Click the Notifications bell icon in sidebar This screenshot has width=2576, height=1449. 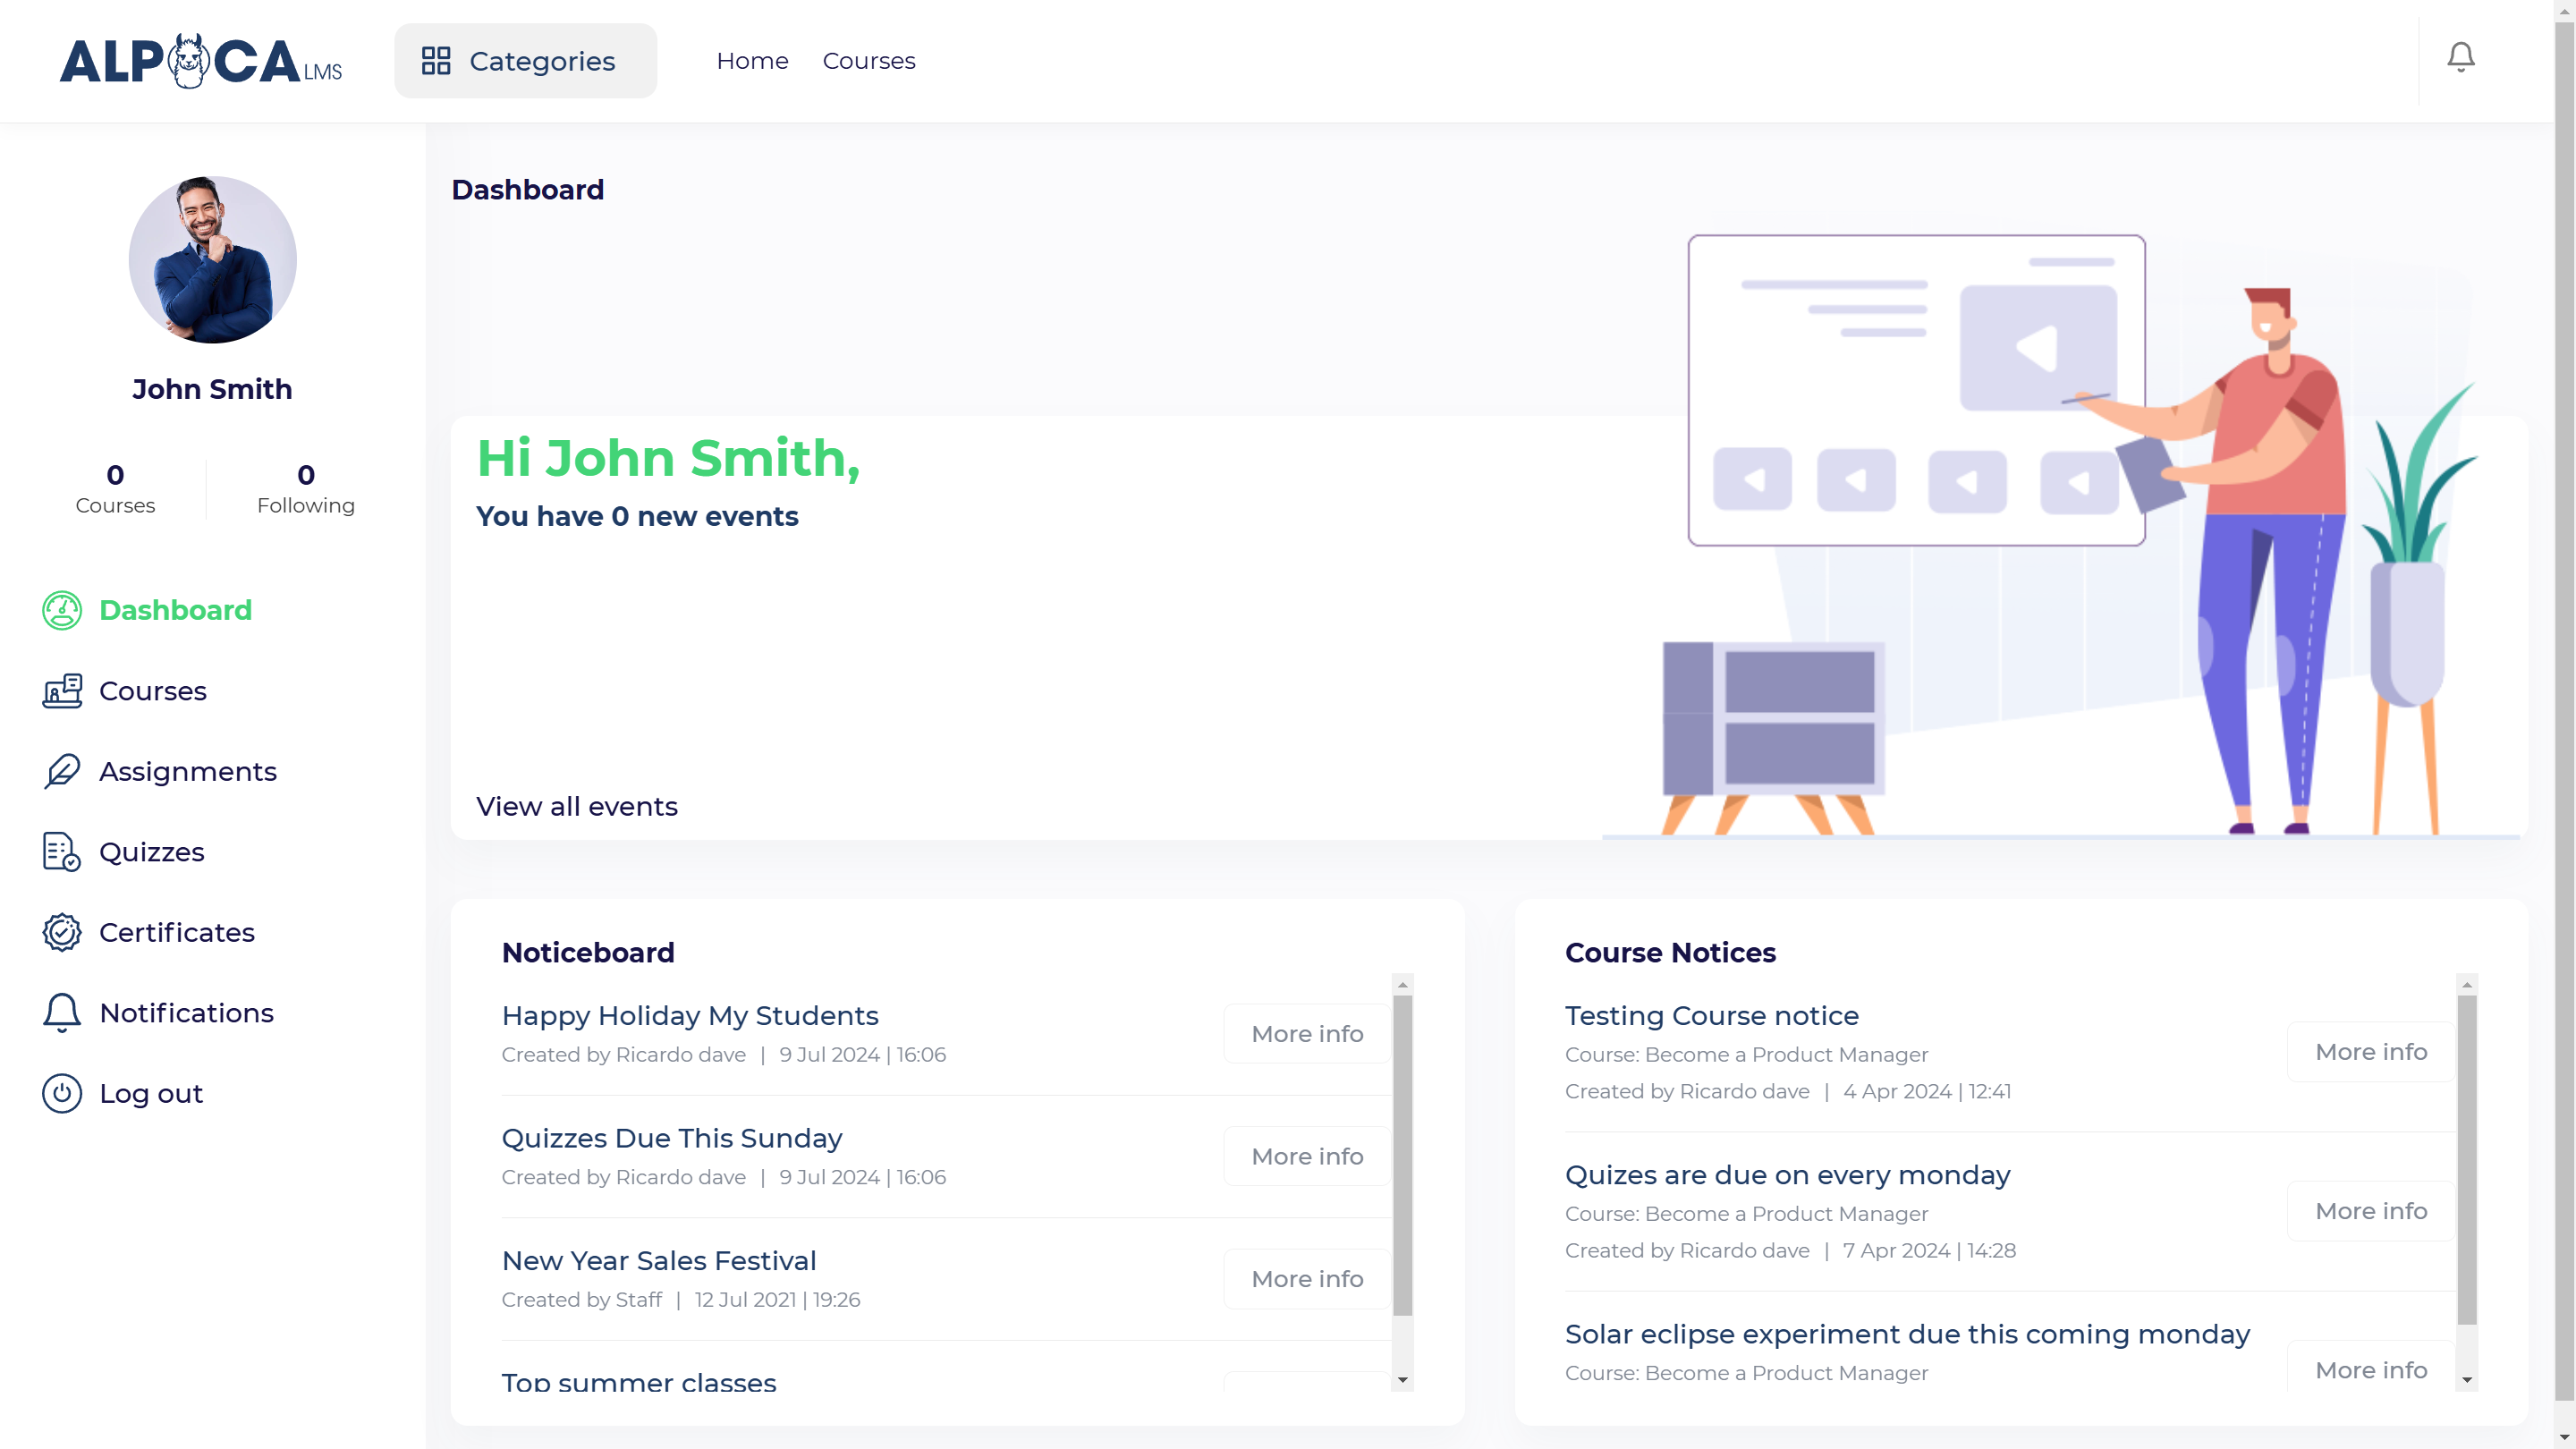(x=62, y=1013)
